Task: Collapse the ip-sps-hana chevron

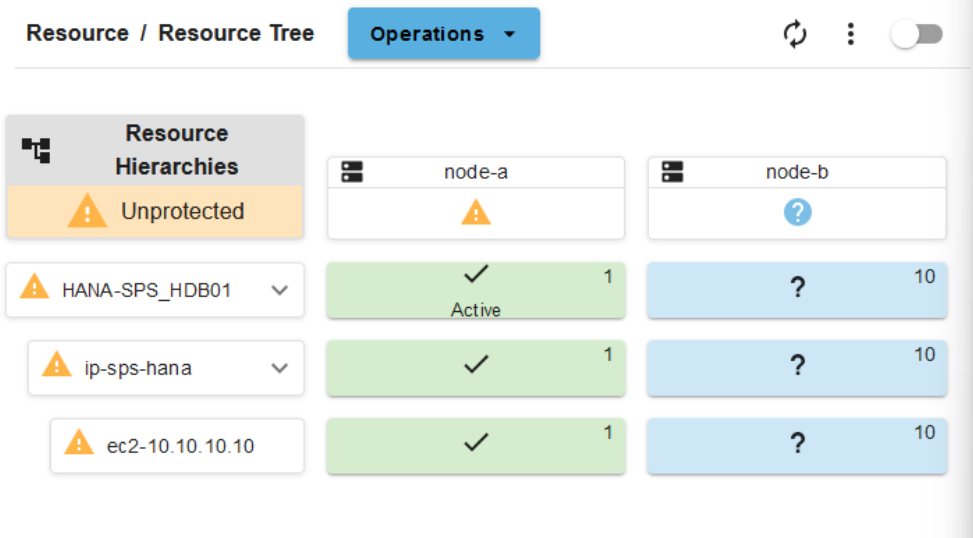Action: [280, 368]
